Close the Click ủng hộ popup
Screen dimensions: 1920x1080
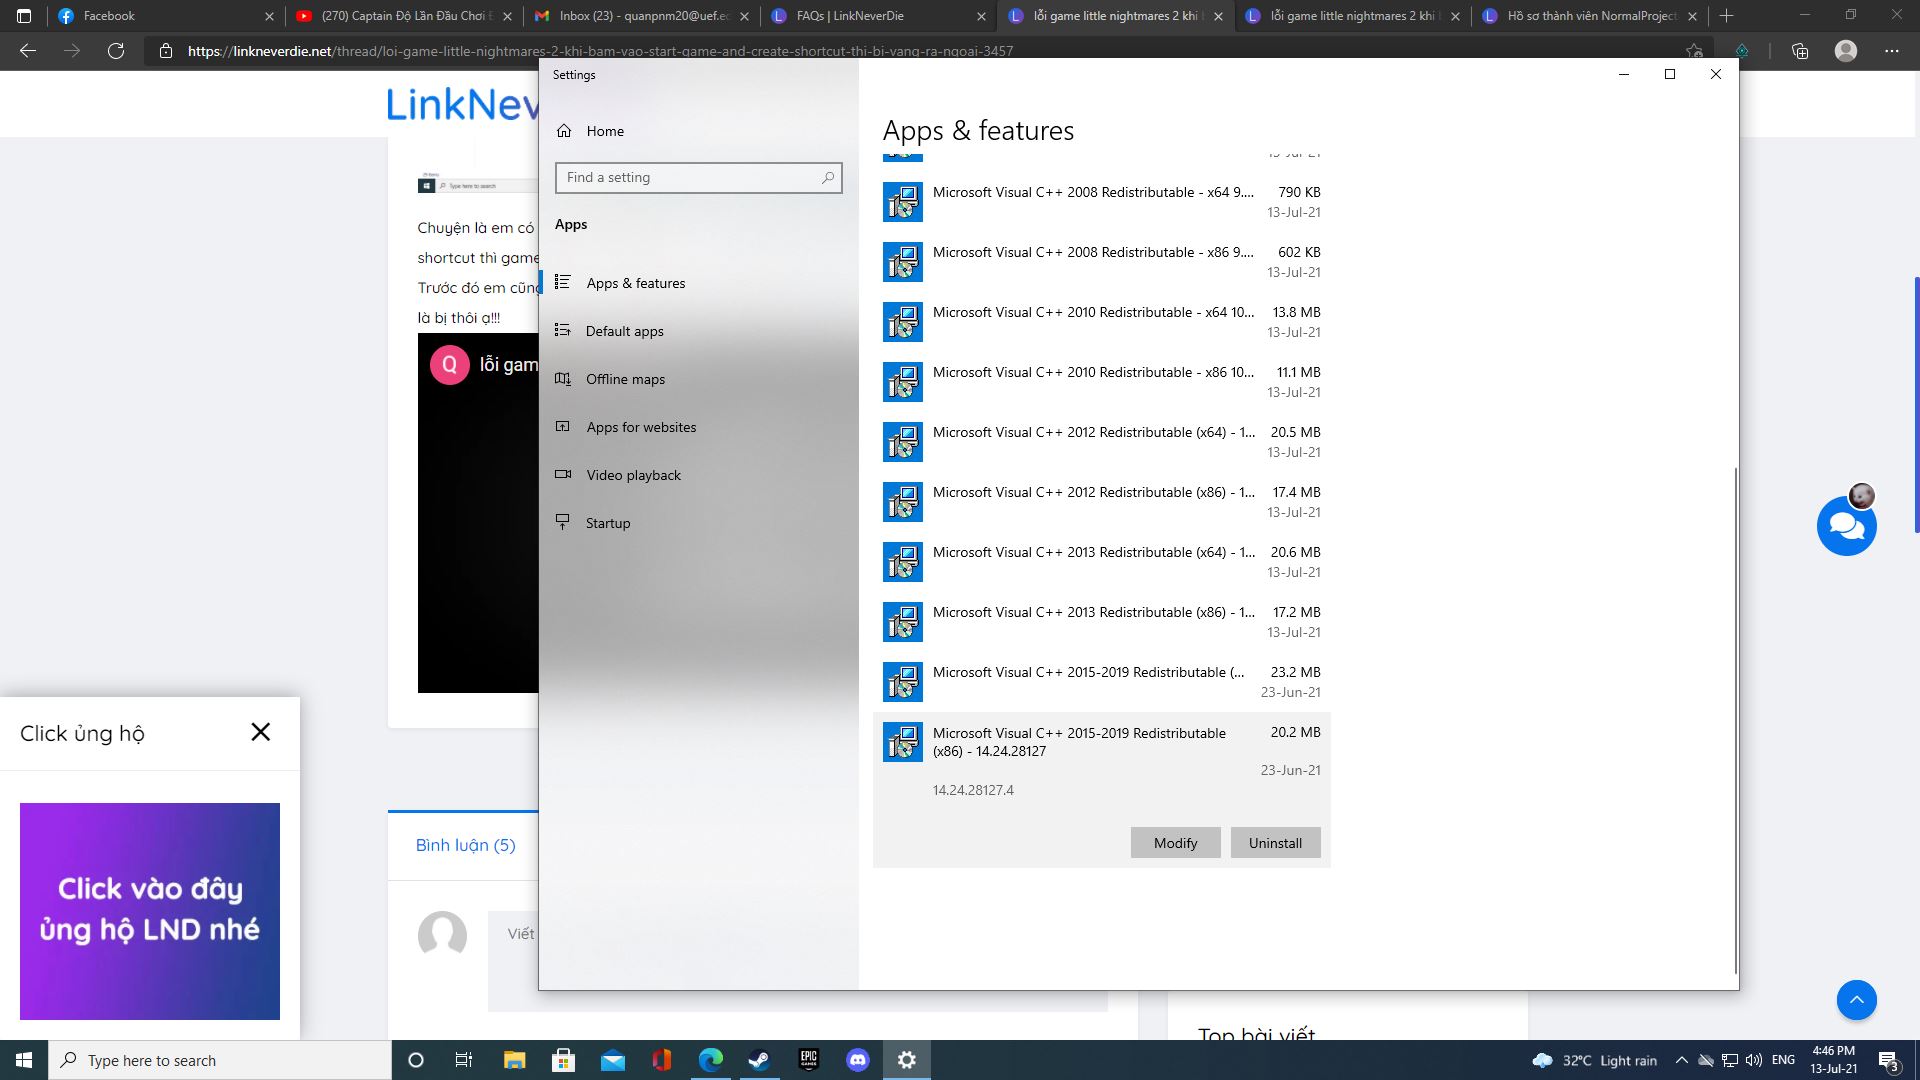(x=261, y=732)
